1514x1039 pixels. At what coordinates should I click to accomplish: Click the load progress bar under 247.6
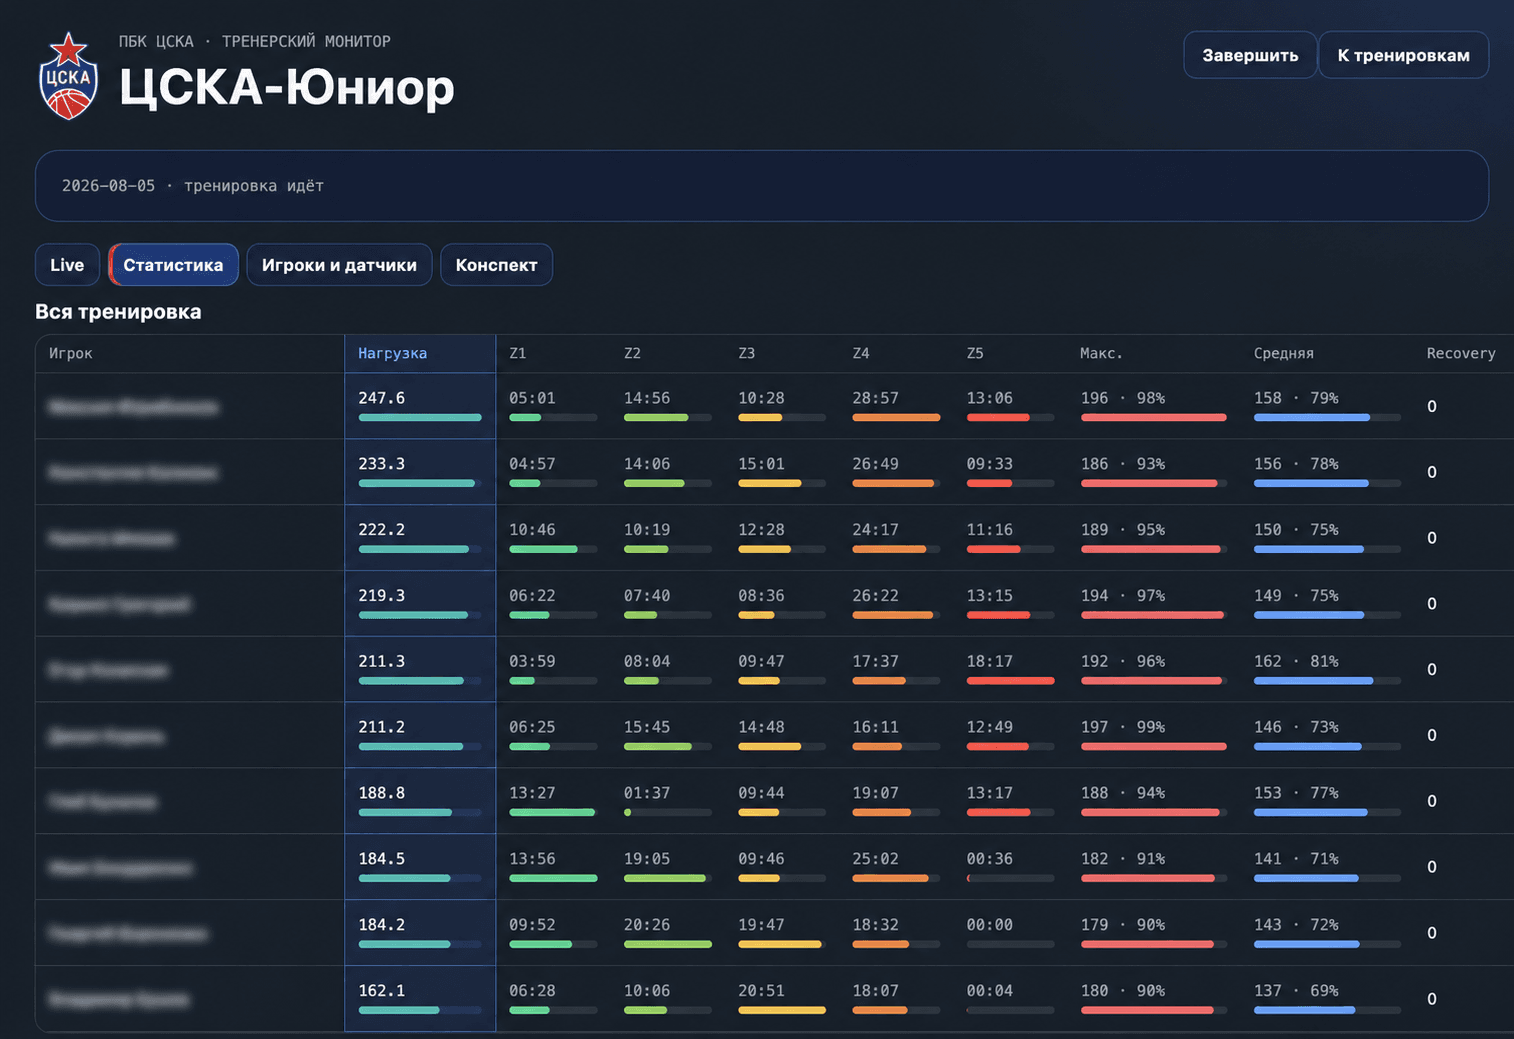(420, 418)
